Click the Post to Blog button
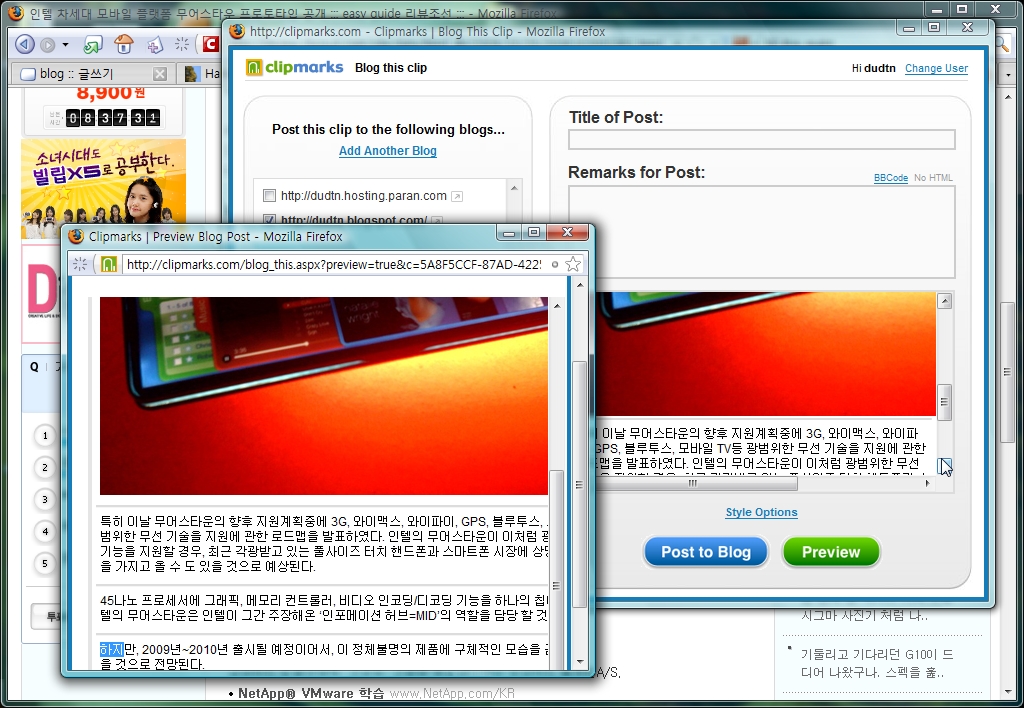This screenshot has height=708, width=1024. coord(706,552)
